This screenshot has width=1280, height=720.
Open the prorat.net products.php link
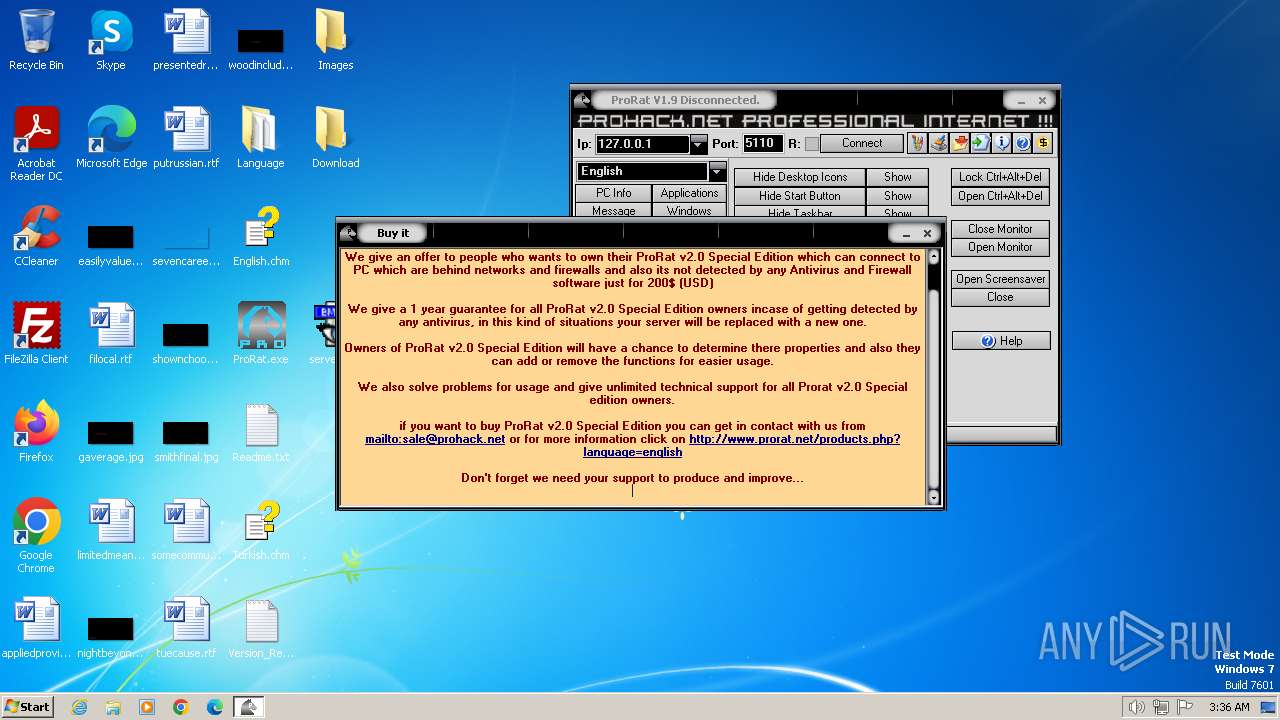click(x=794, y=439)
